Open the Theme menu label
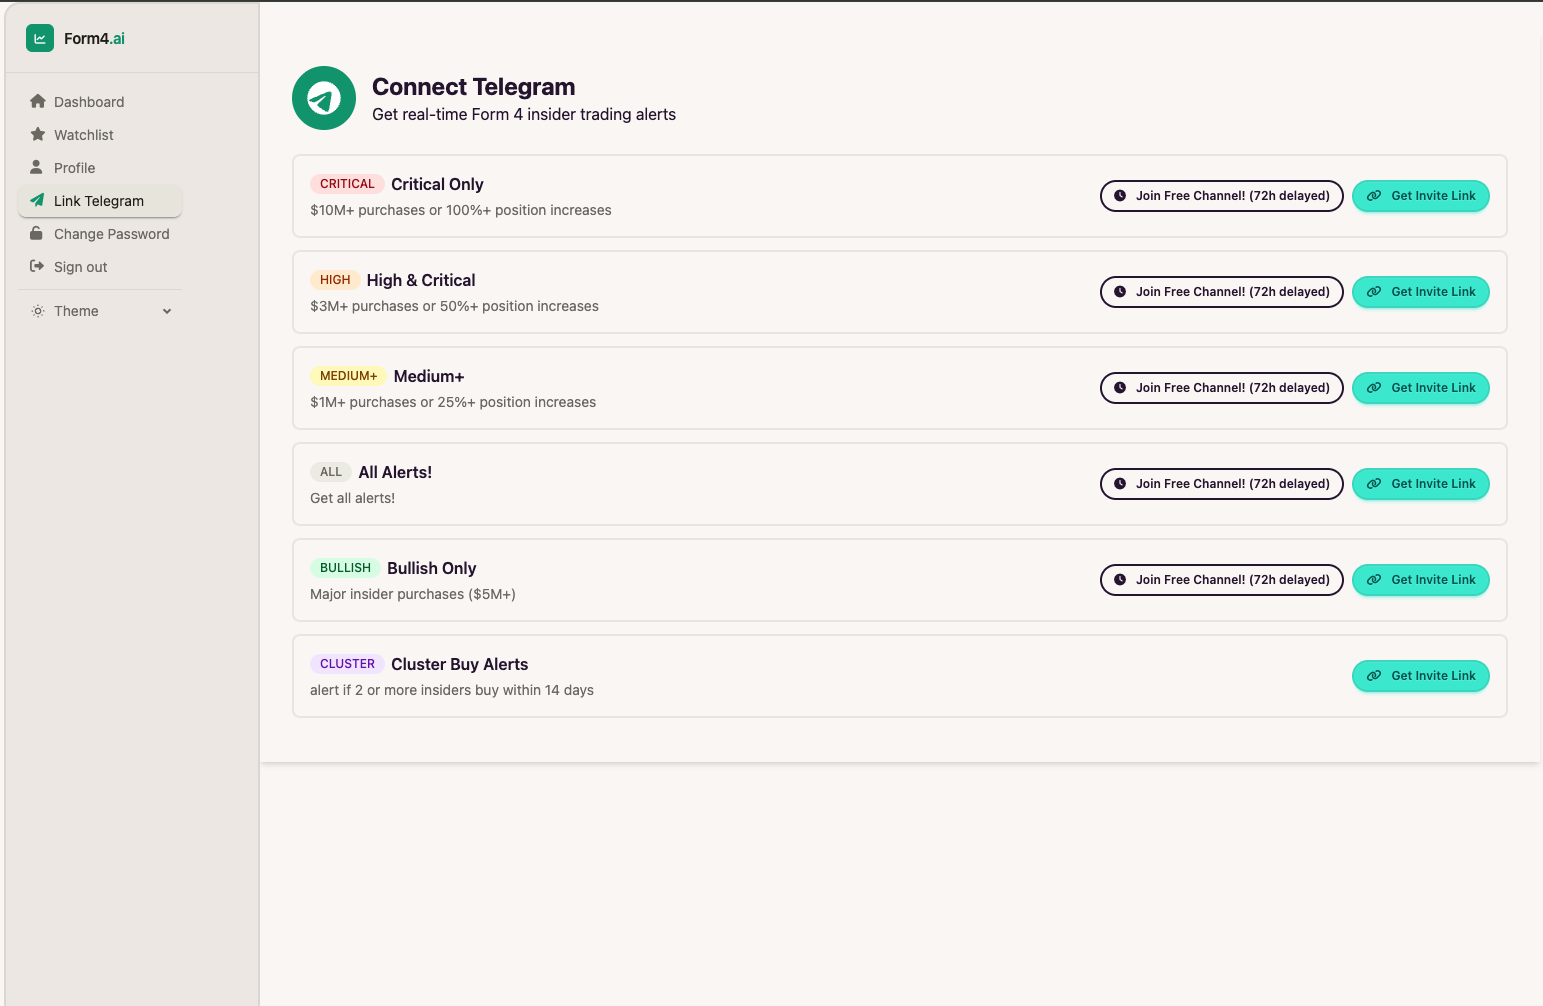The width and height of the screenshot is (1543, 1006). coord(76,311)
